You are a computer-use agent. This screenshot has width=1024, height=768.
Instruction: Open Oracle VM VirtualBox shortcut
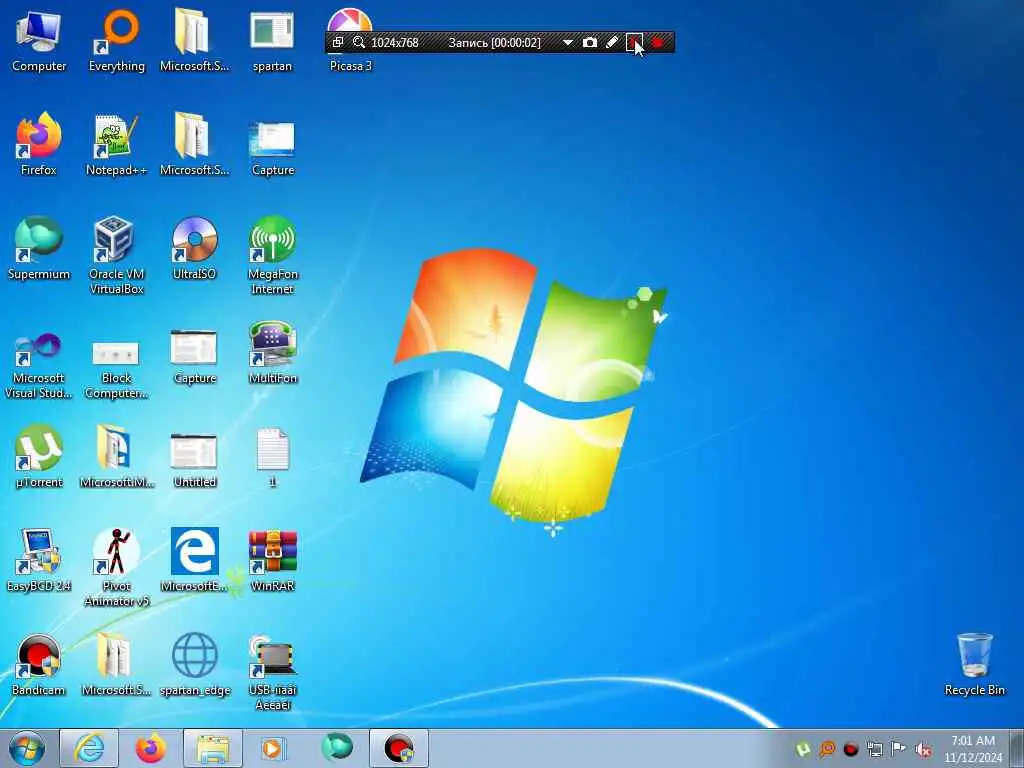coord(116,256)
